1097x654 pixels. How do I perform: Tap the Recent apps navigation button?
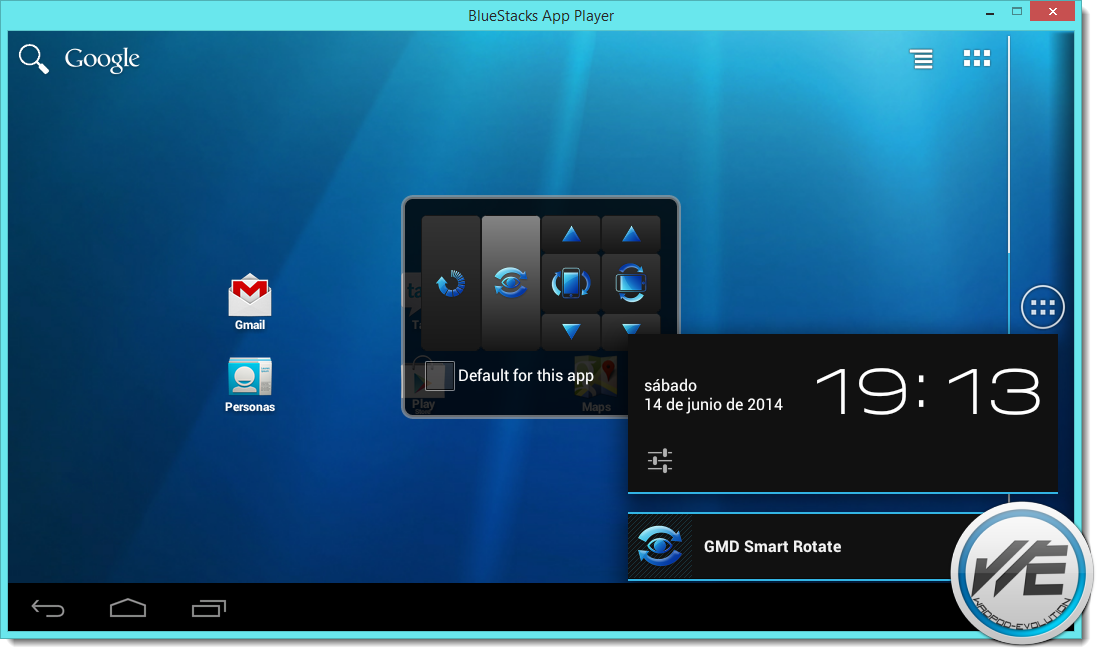209,609
